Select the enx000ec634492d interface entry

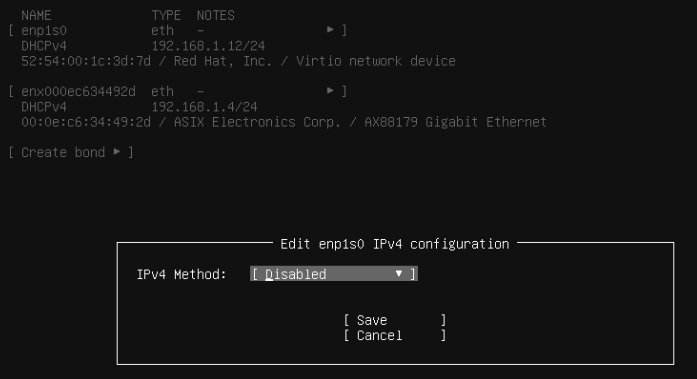click(178, 91)
